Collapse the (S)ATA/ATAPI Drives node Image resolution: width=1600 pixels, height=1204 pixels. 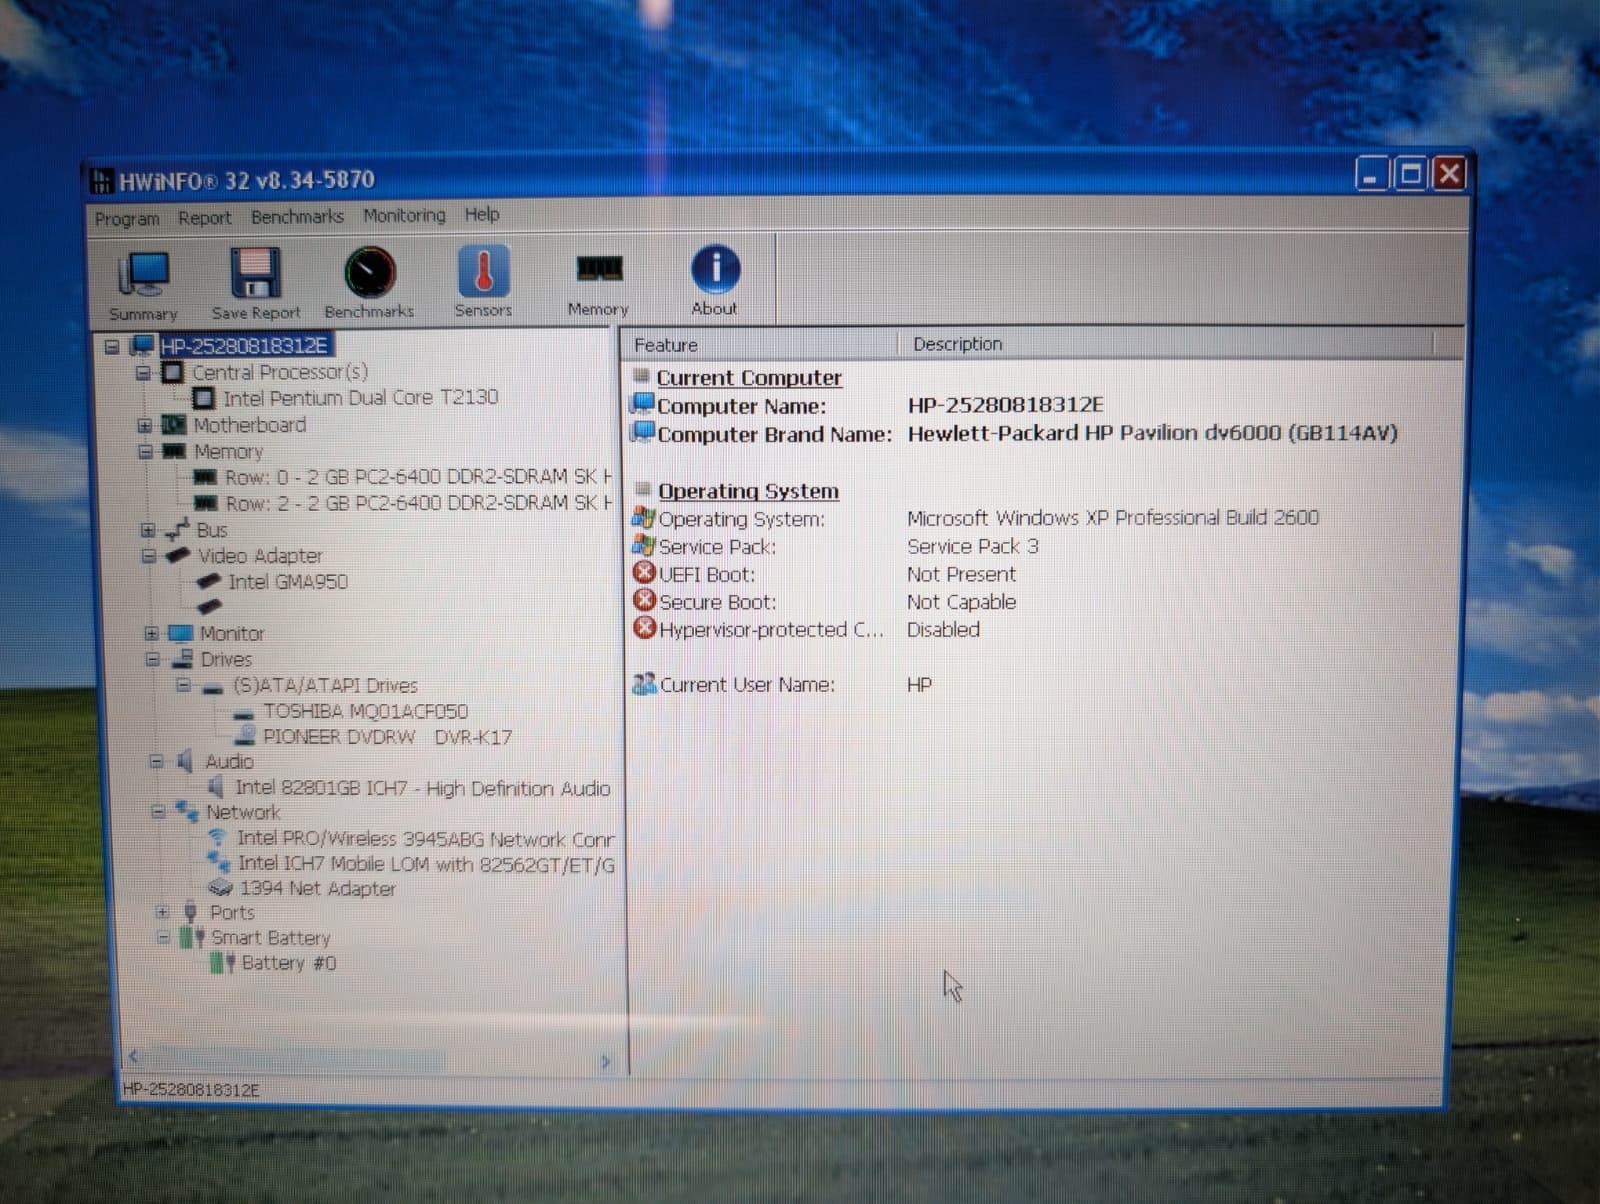(x=183, y=685)
